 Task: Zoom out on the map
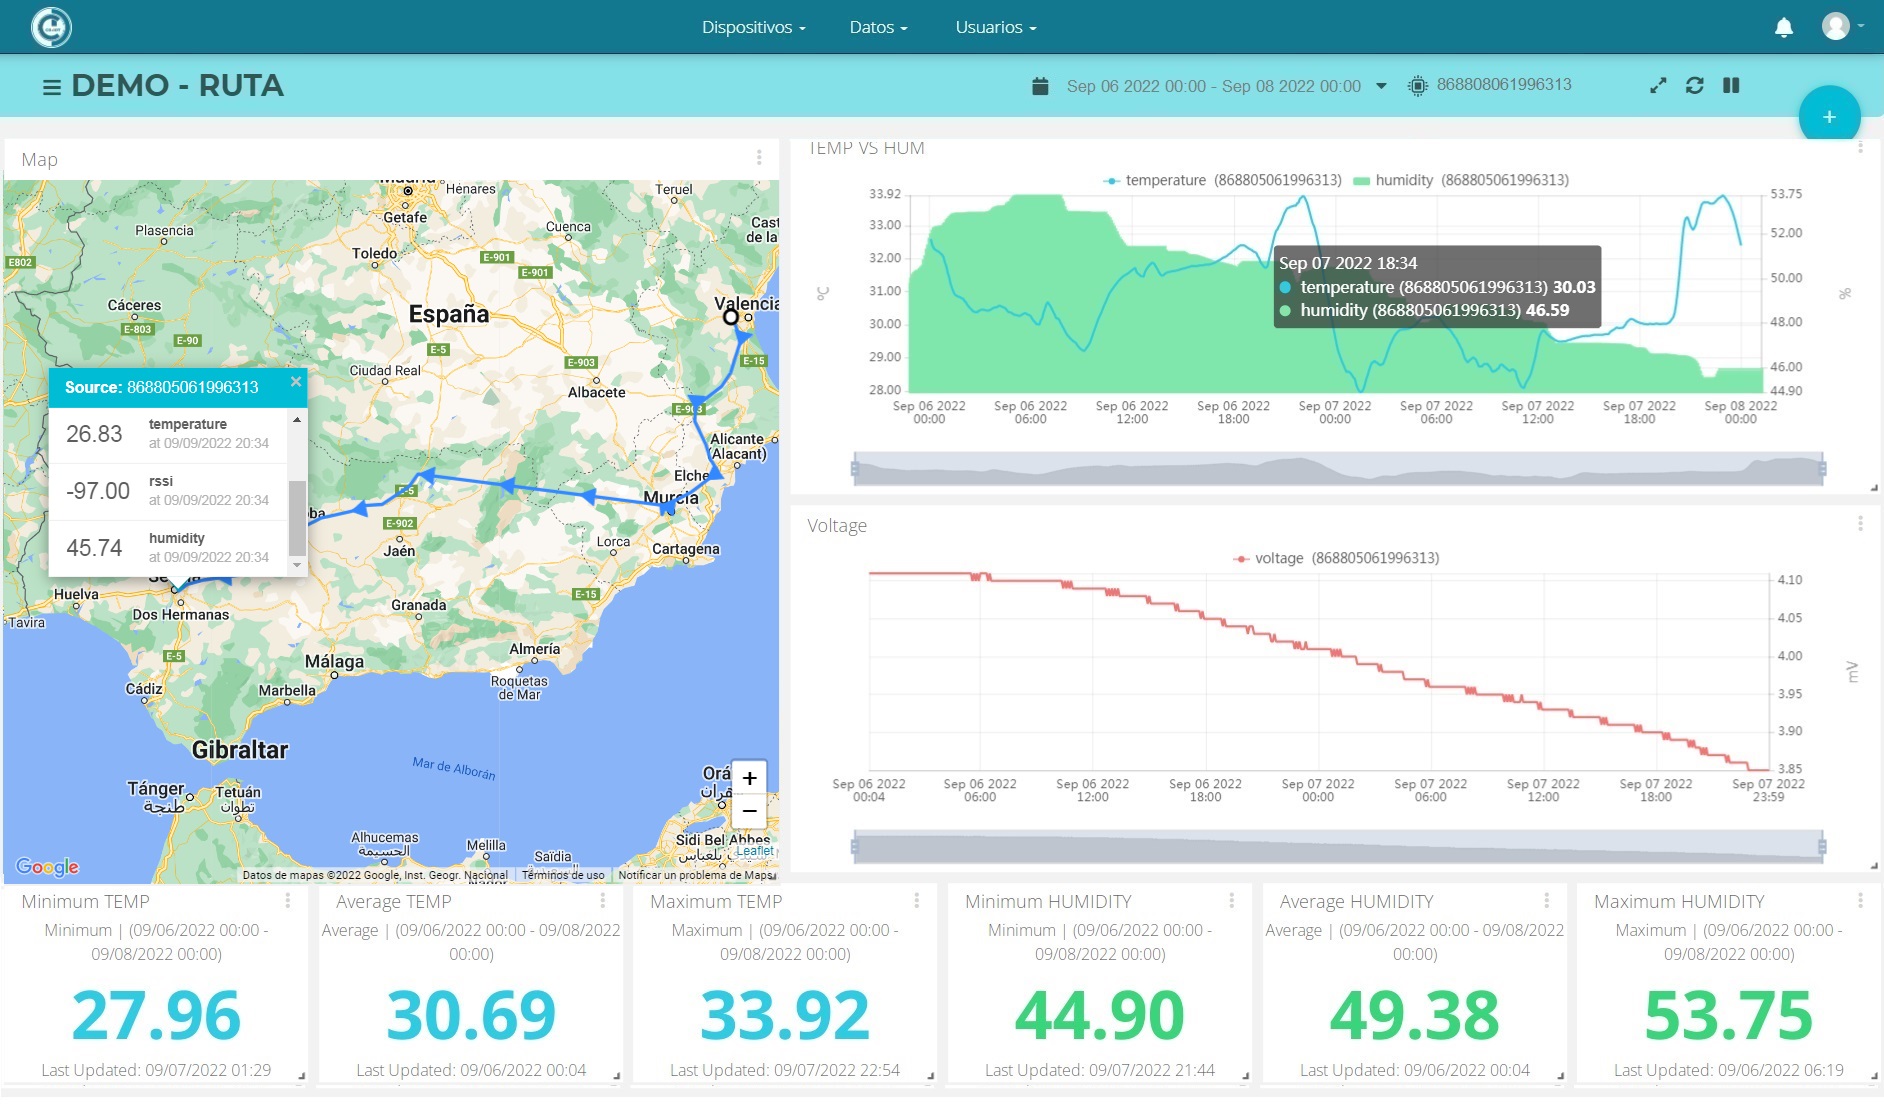[x=749, y=811]
